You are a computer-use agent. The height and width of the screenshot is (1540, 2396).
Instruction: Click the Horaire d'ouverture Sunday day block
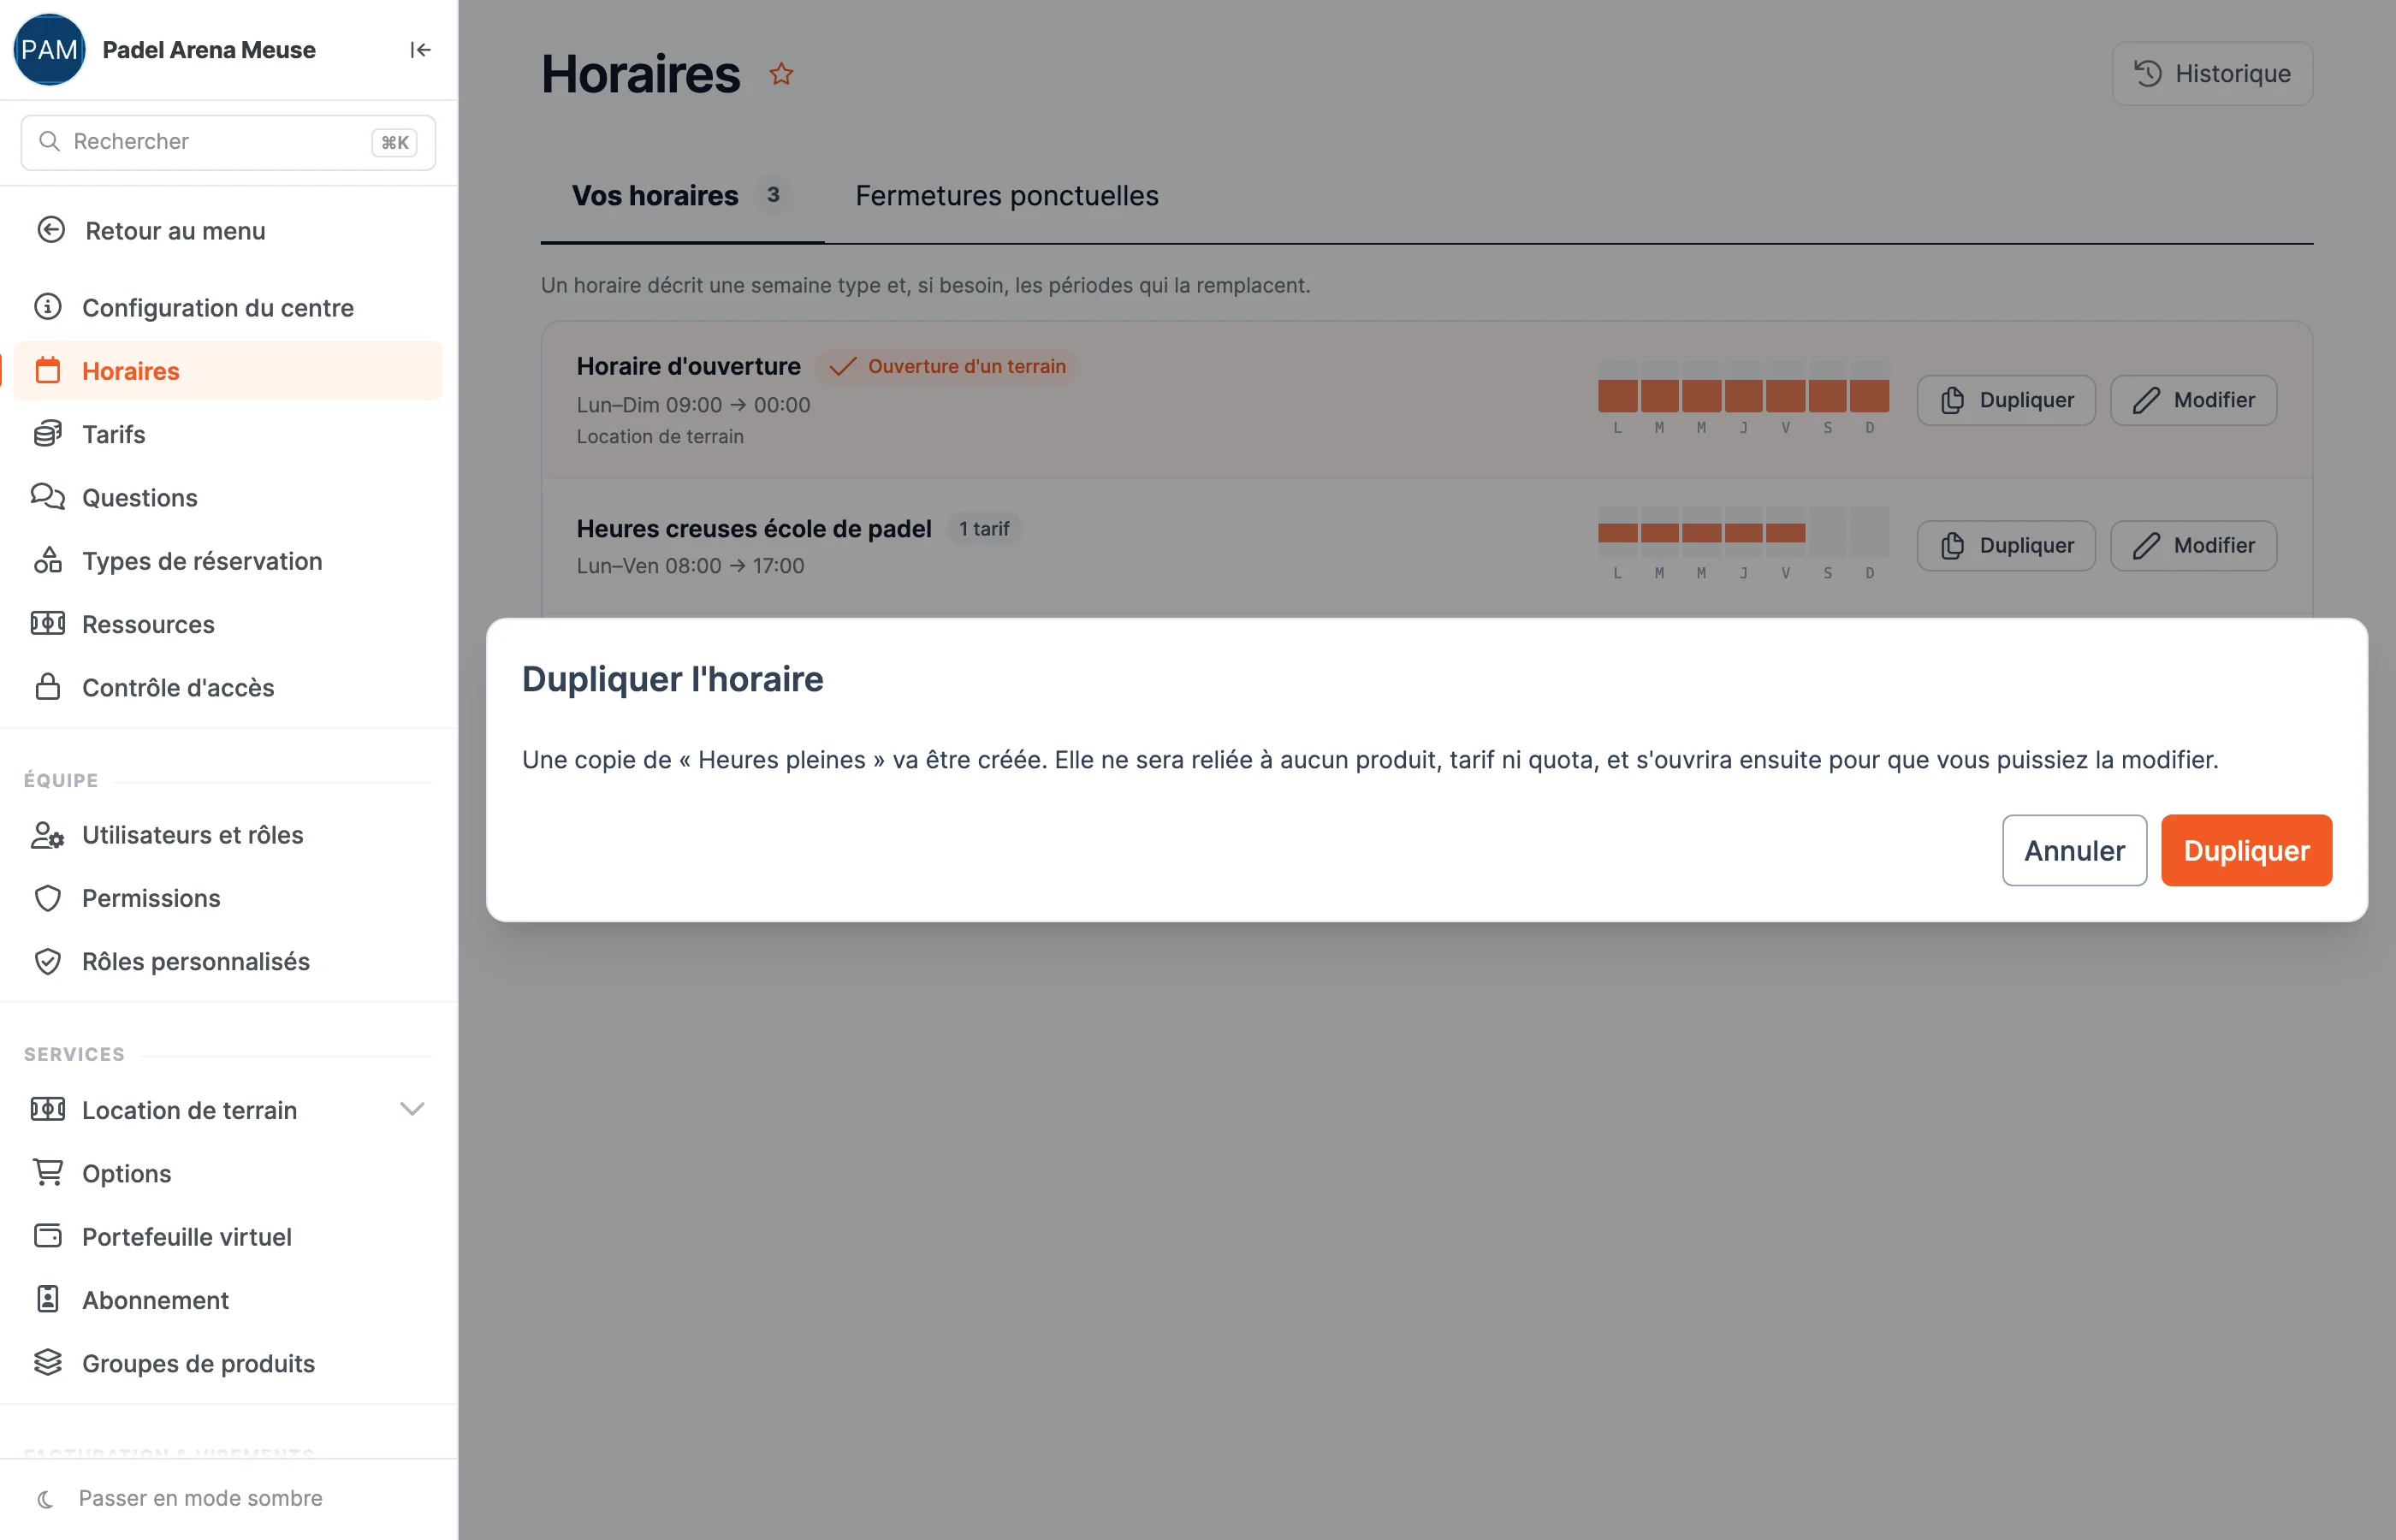[x=1869, y=388]
